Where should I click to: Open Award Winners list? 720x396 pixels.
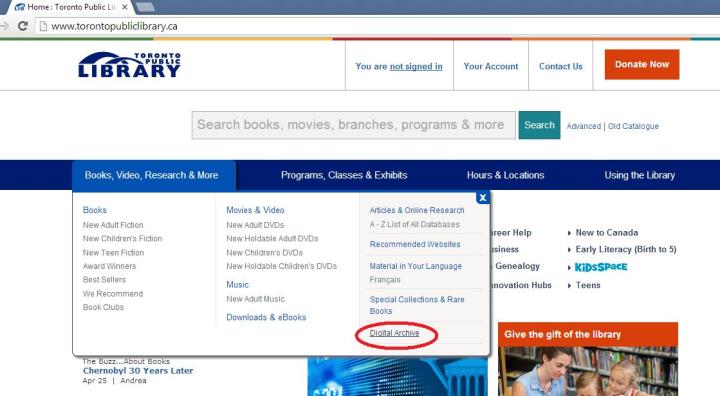point(109,266)
